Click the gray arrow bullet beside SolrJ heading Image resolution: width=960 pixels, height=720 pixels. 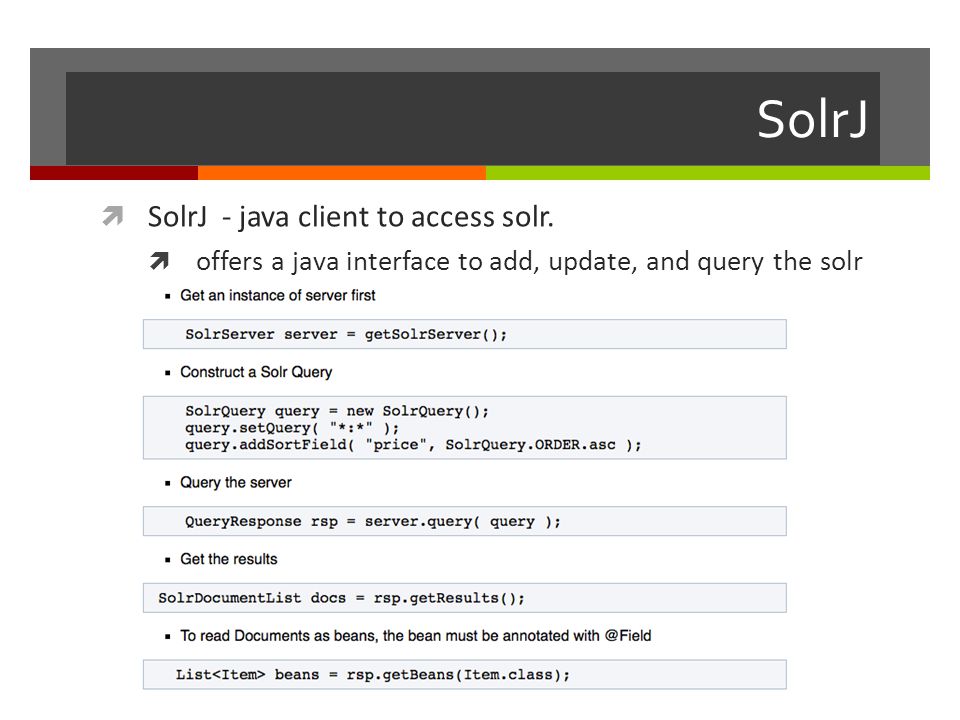tap(113, 216)
